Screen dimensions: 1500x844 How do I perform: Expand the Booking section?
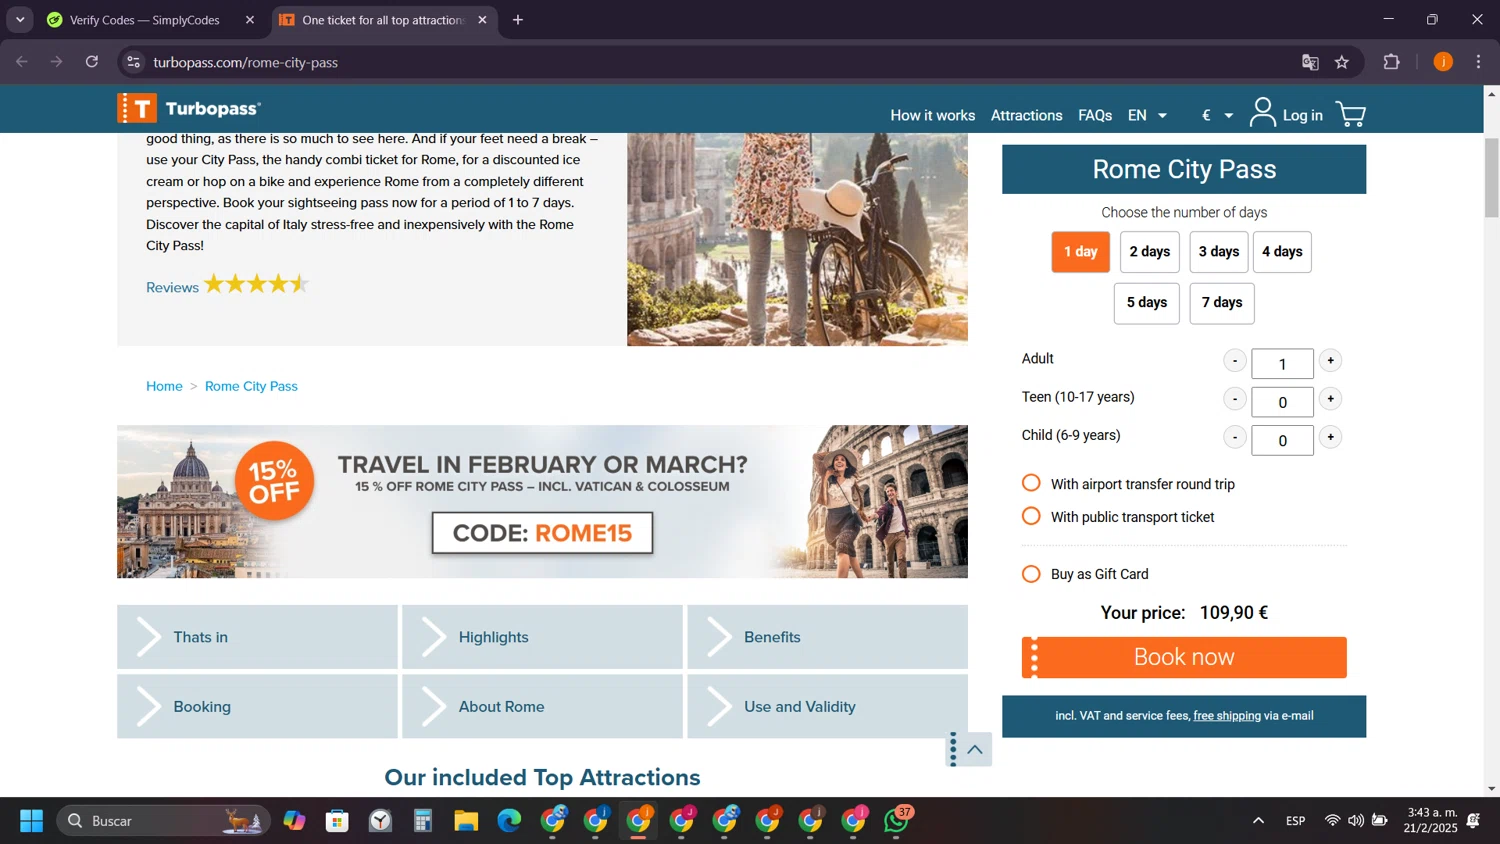(x=257, y=706)
